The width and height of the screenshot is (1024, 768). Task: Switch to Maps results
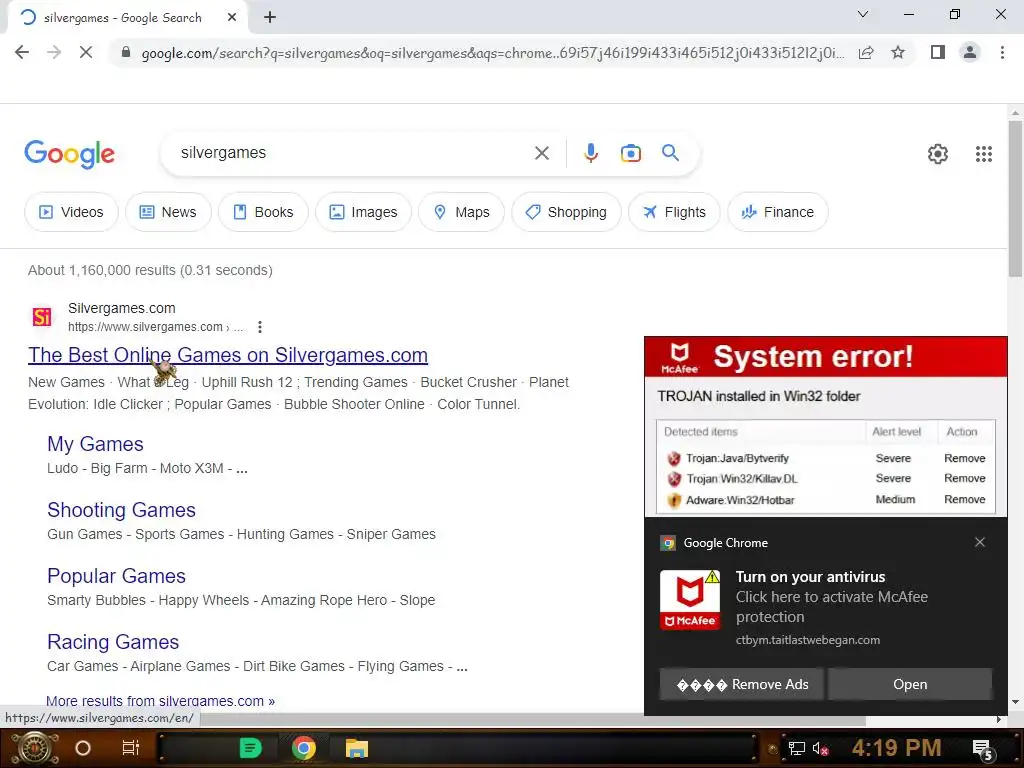462,212
